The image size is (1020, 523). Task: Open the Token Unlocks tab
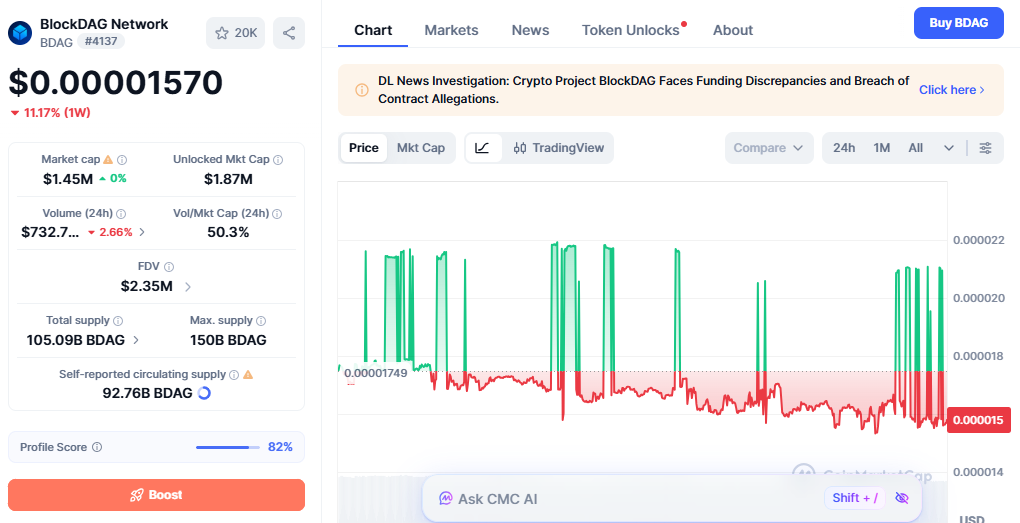click(x=630, y=30)
